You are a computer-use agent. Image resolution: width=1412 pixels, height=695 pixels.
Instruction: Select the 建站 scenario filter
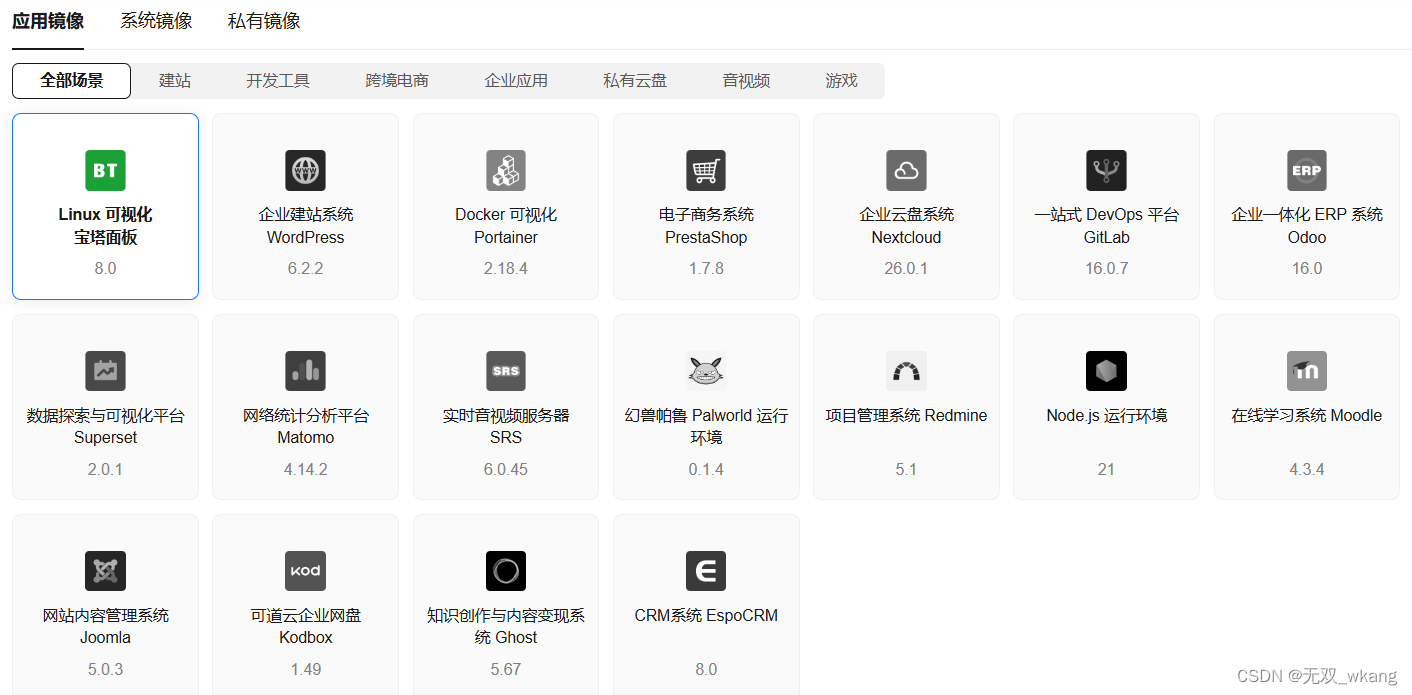point(175,81)
